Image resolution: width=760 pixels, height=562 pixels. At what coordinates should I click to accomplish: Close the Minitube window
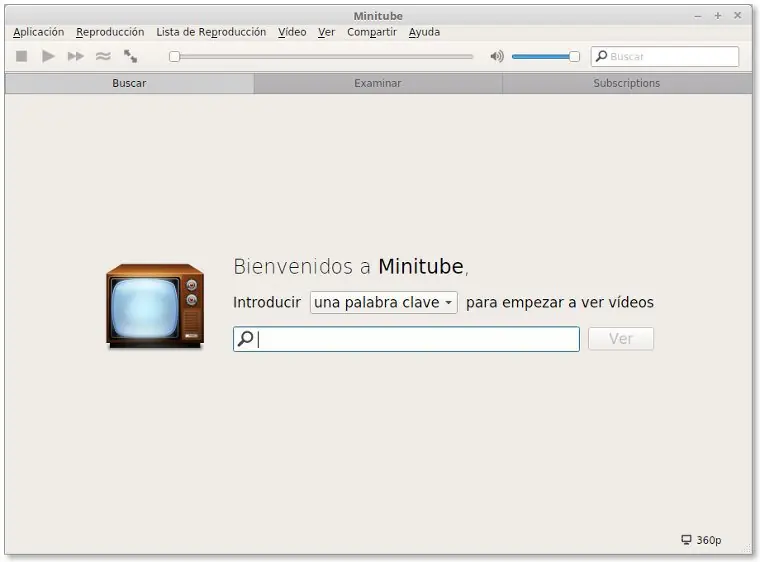click(738, 16)
